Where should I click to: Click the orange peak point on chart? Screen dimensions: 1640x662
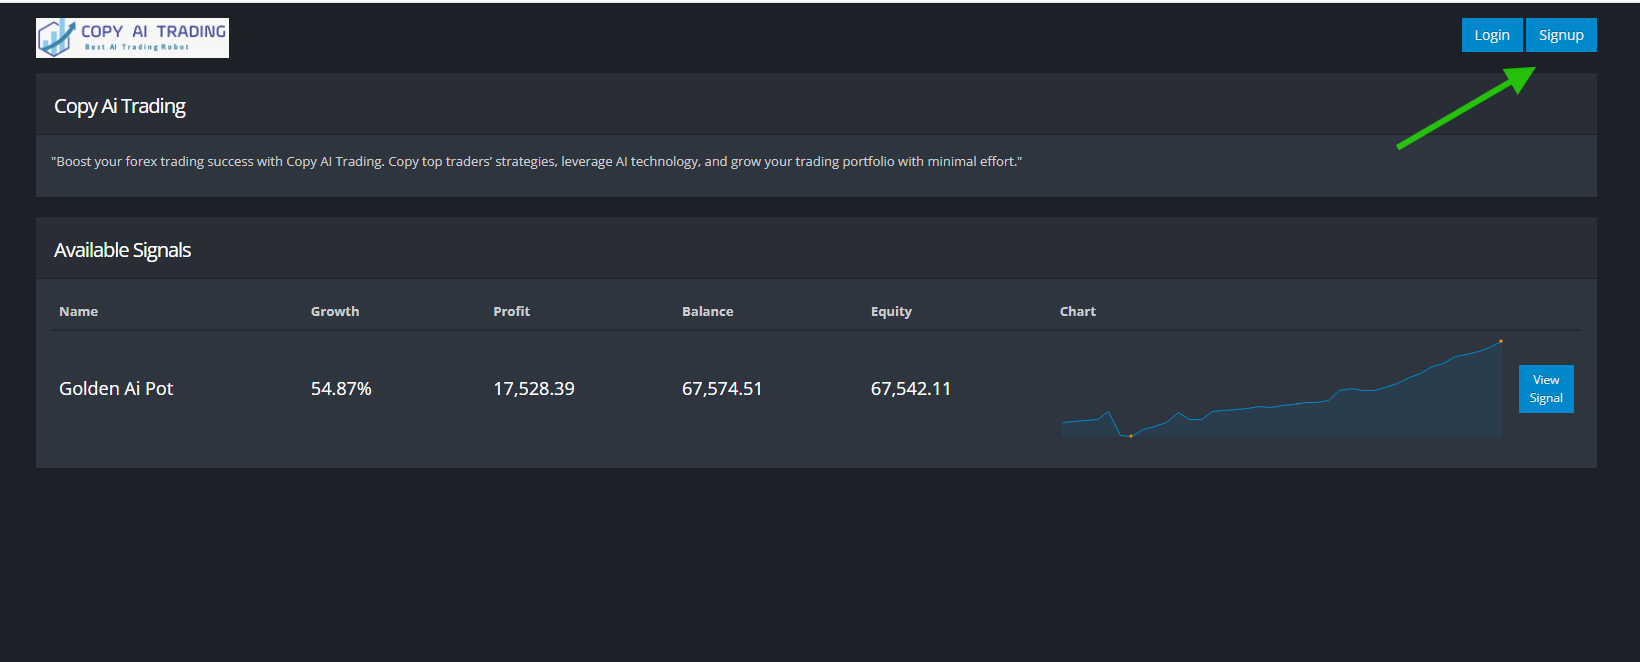(x=1500, y=341)
